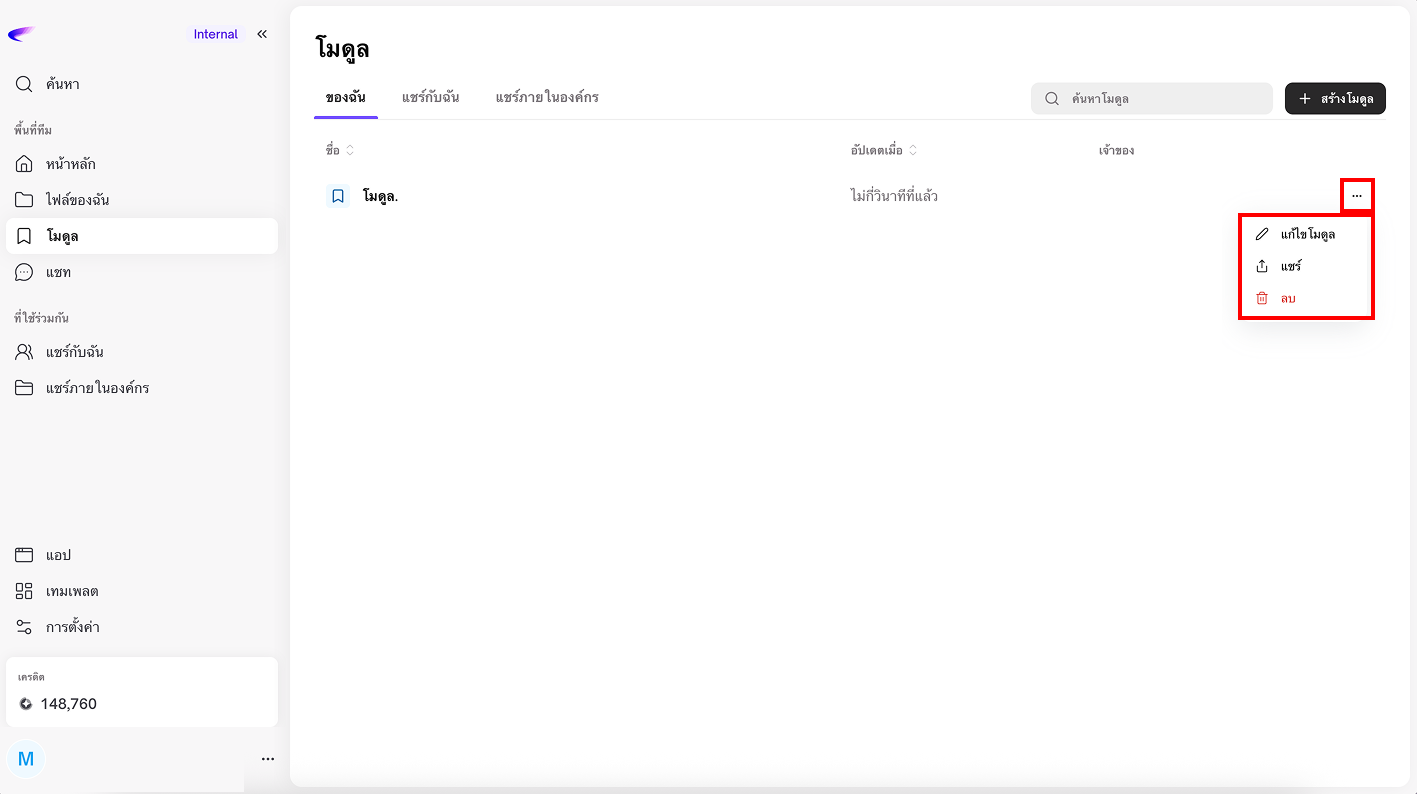Screen dimensions: 1417x794
Task: Open ไฟล์ของฉัน folder in the sidebar
Action: click(77, 200)
